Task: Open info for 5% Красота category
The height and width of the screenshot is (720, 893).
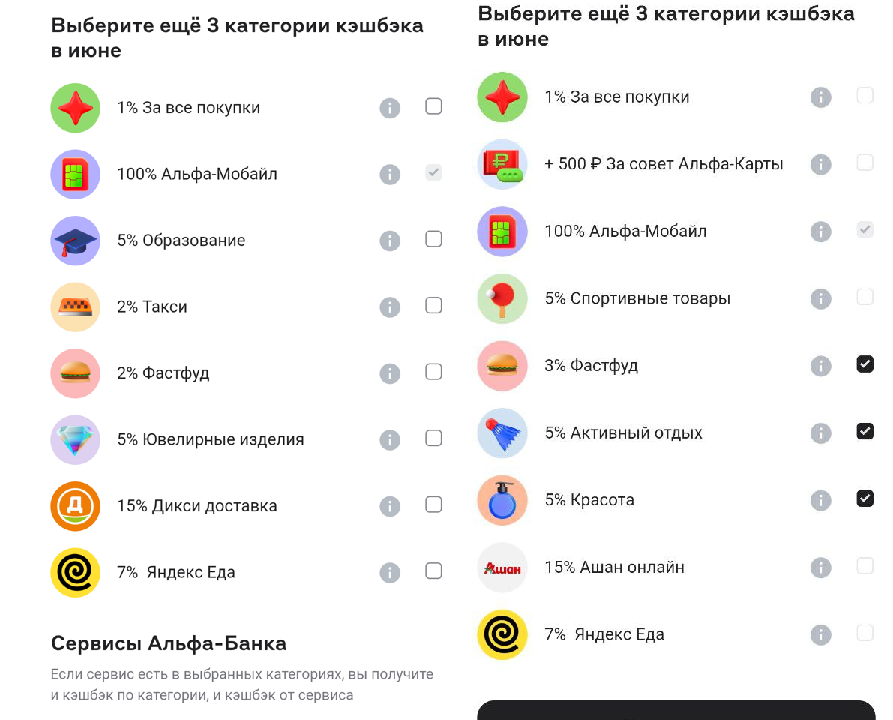Action: tap(821, 500)
